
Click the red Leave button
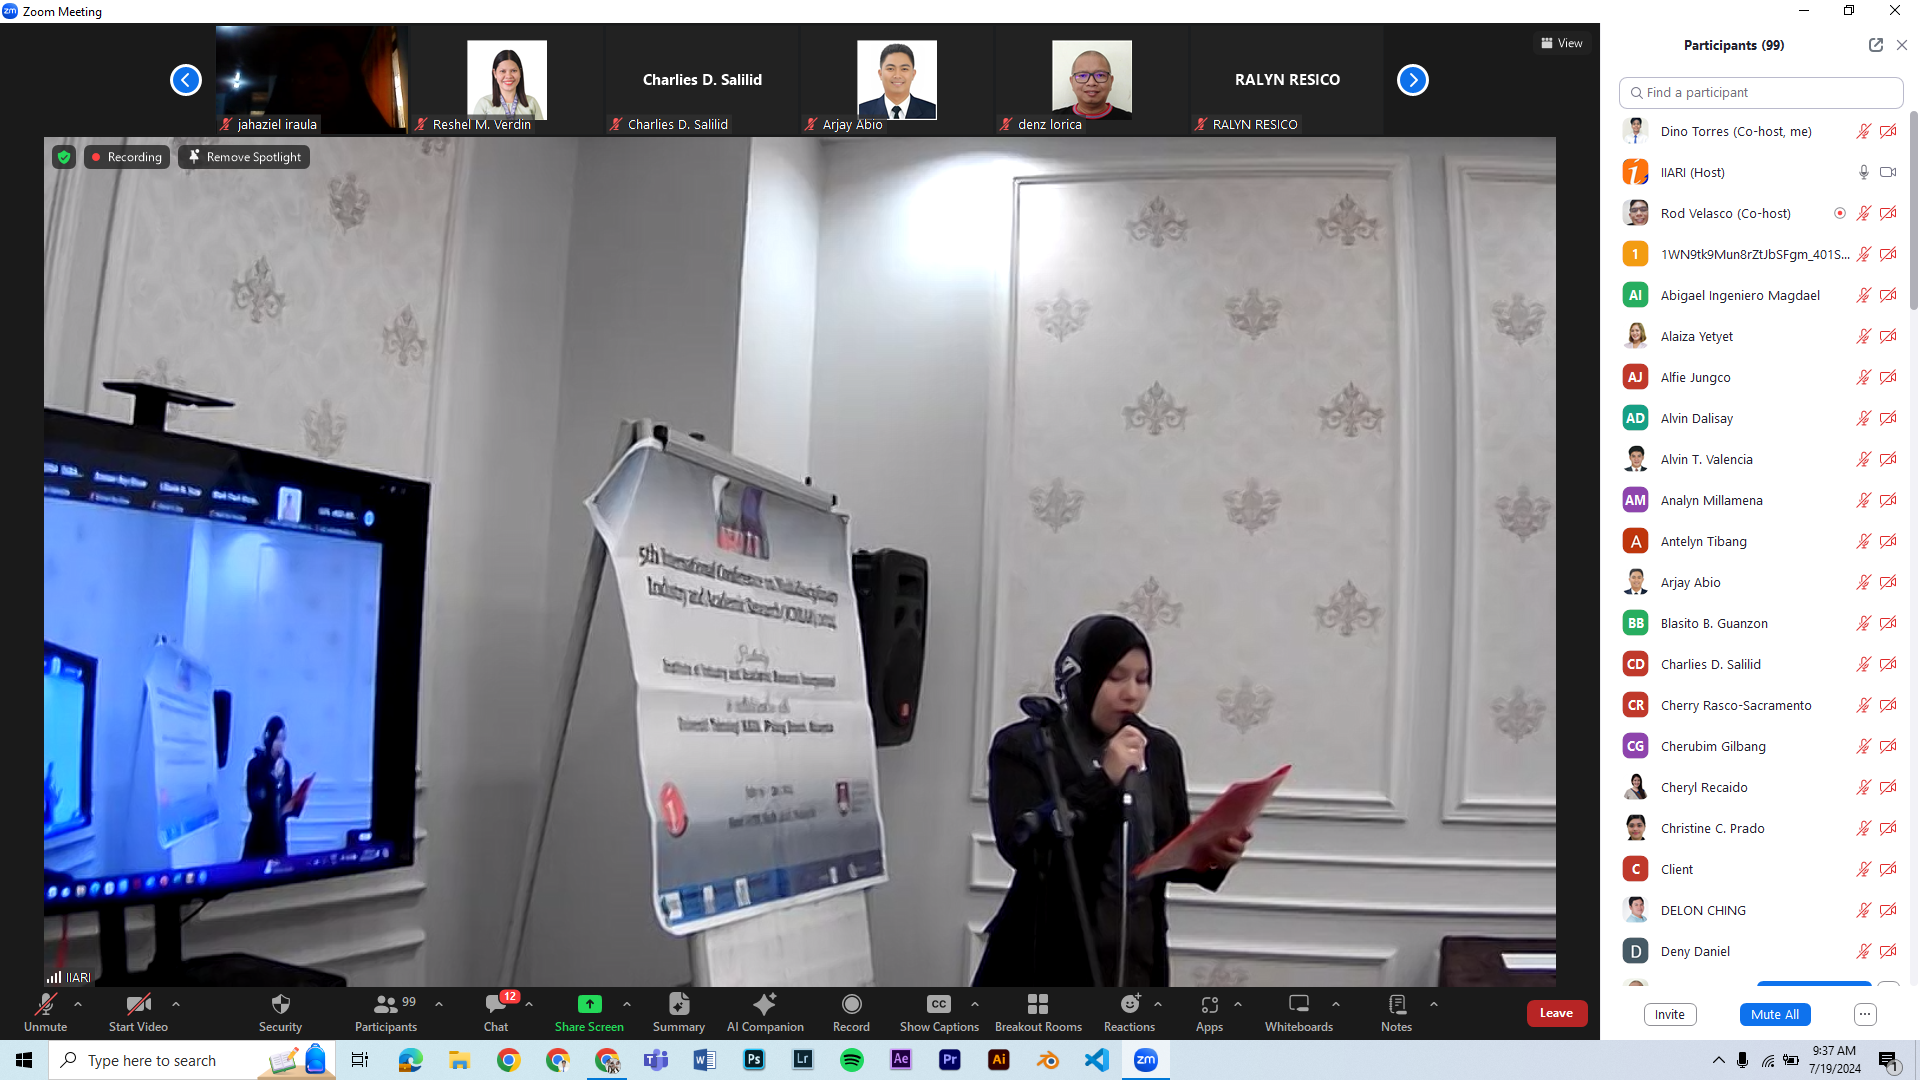point(1556,1013)
